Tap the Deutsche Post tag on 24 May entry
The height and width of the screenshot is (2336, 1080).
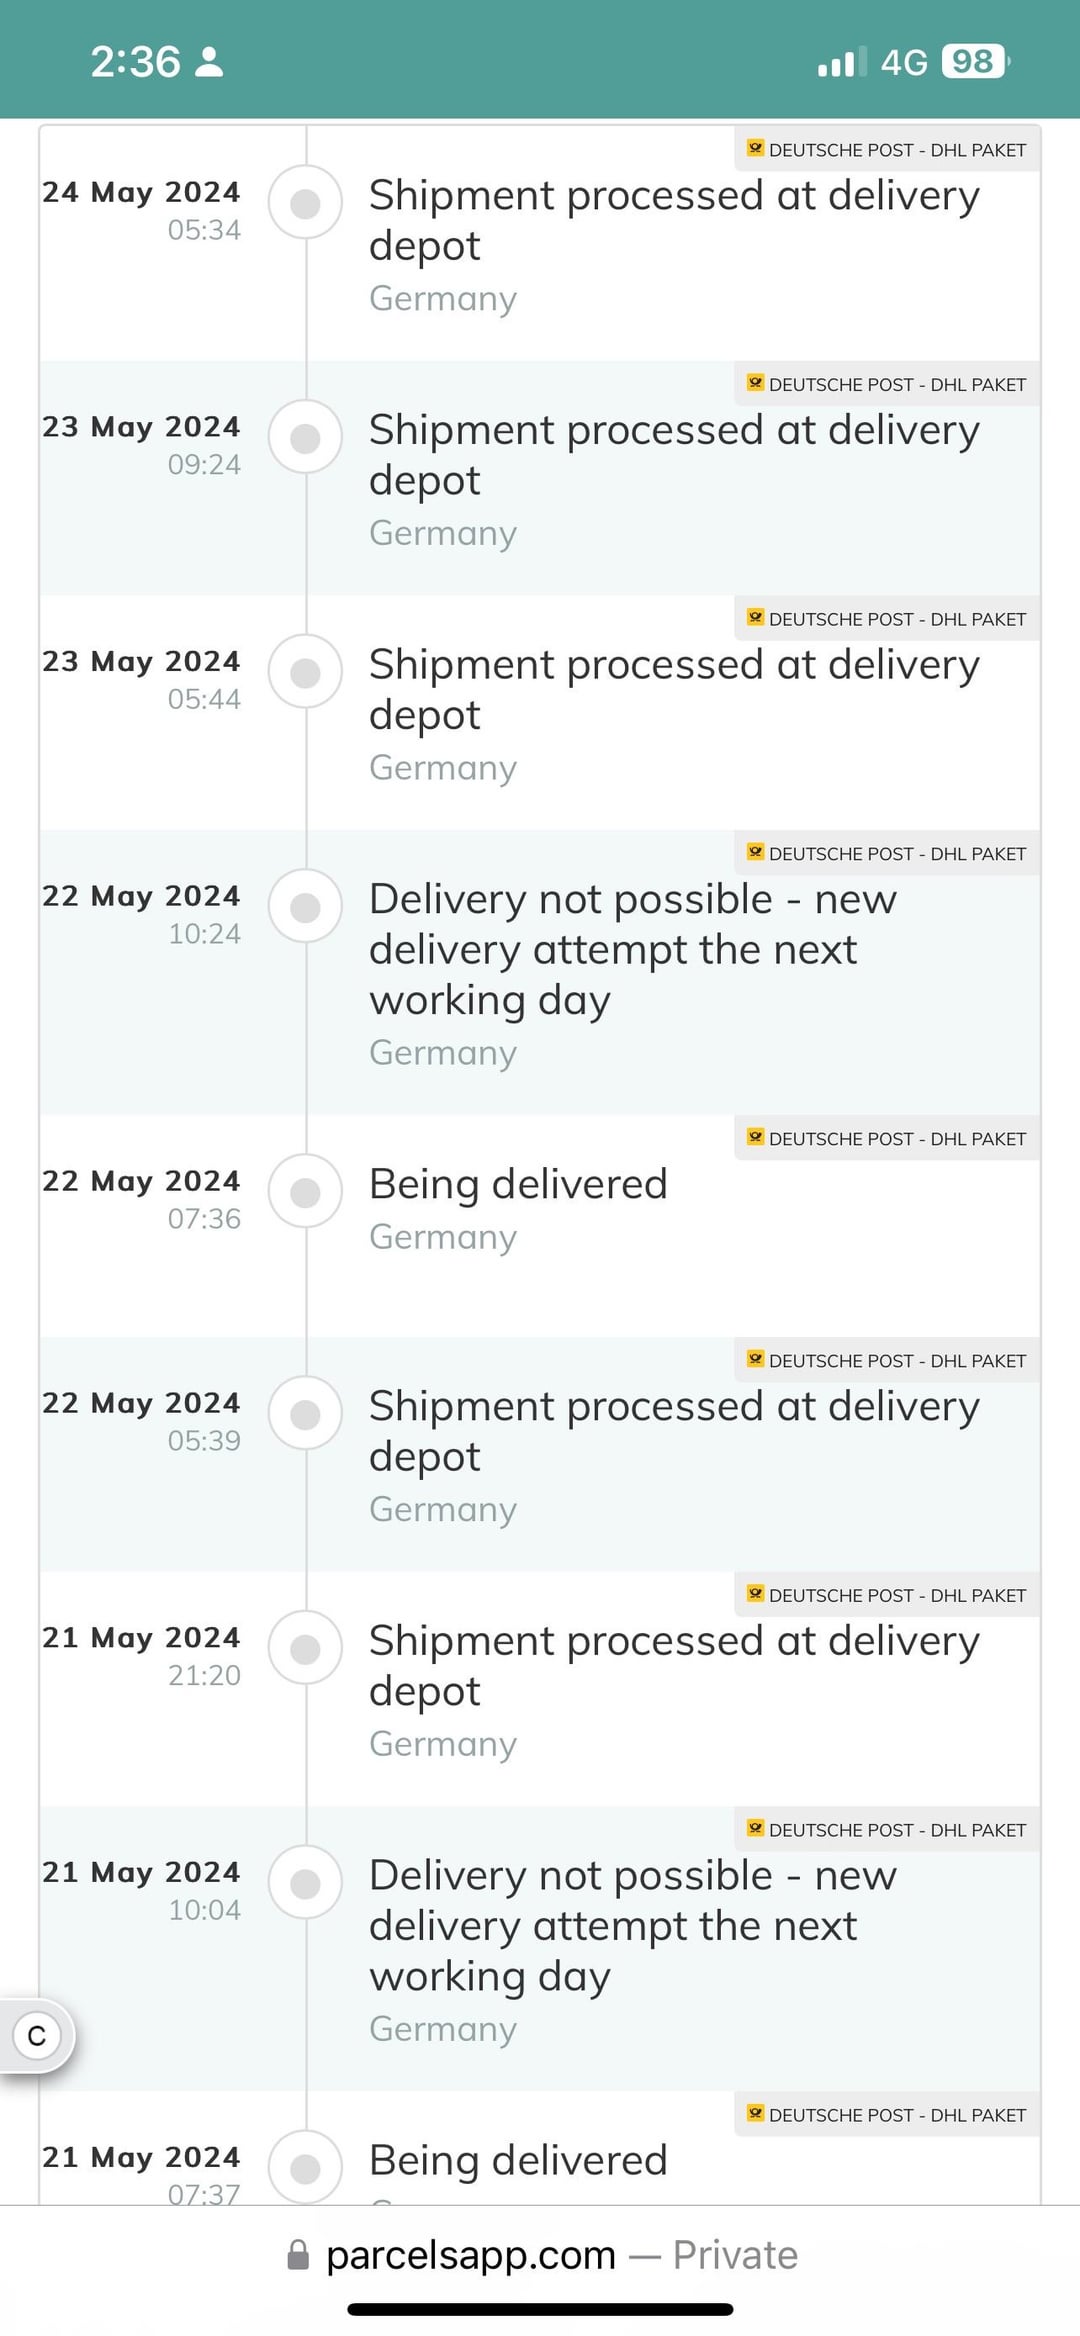[x=887, y=150]
